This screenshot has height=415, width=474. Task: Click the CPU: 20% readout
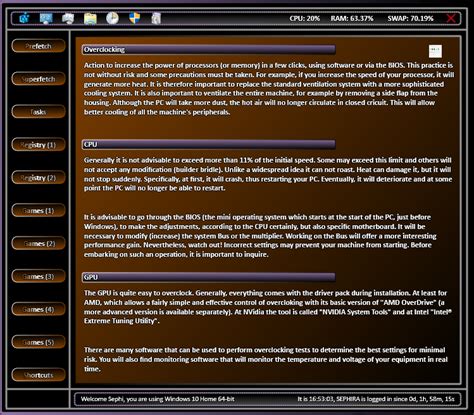pyautogui.click(x=304, y=18)
